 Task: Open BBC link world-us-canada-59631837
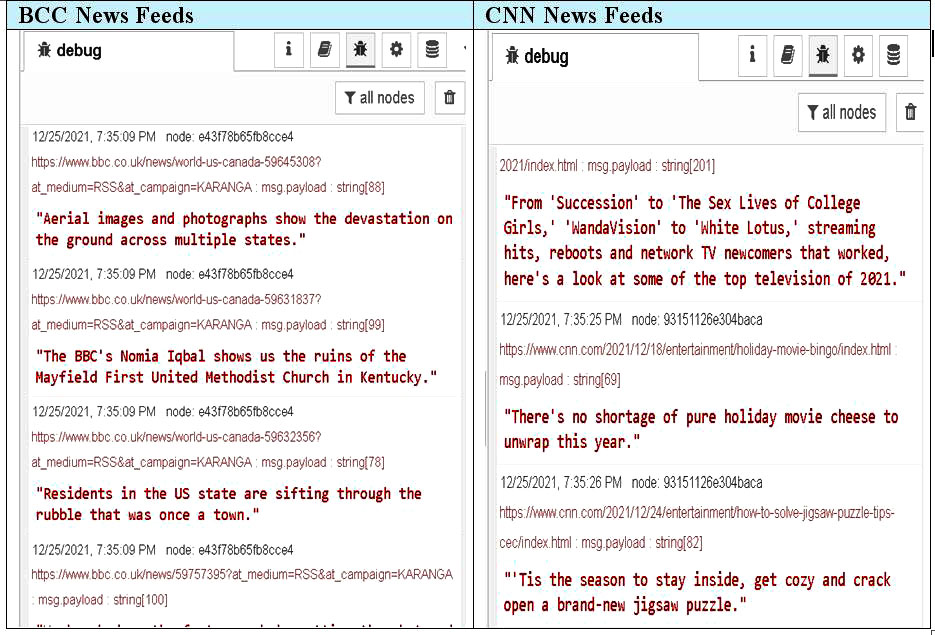coord(177,299)
